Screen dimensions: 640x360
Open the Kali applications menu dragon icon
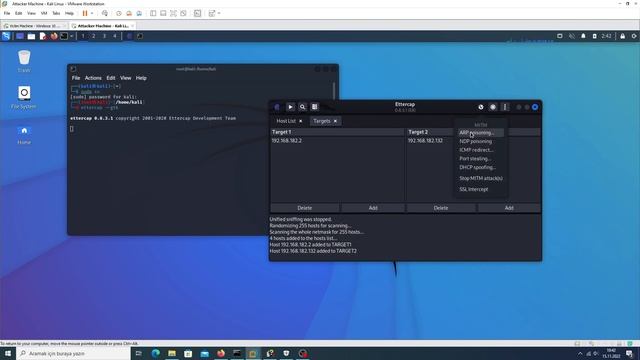pos(6,36)
